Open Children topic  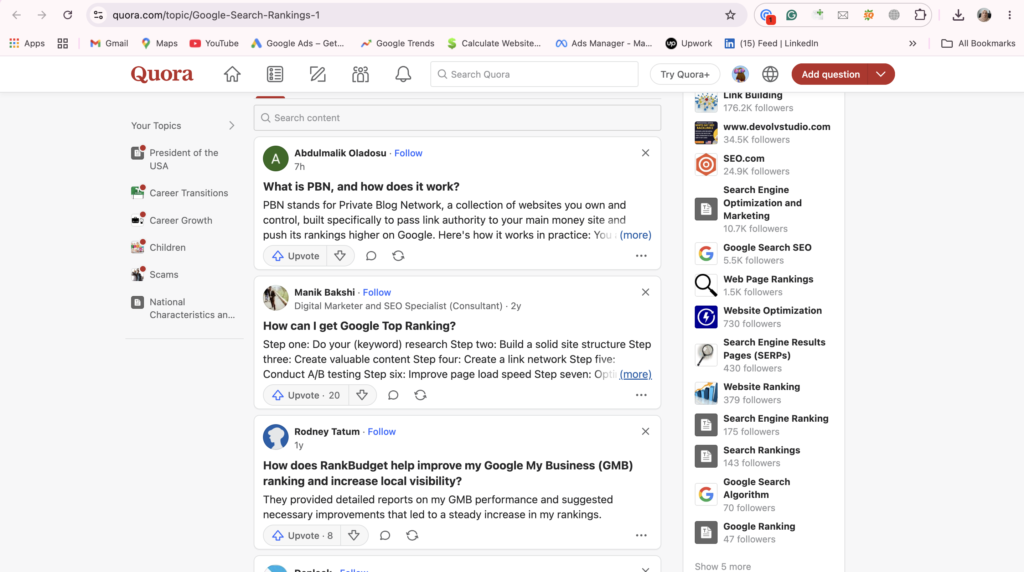click(x=159, y=247)
